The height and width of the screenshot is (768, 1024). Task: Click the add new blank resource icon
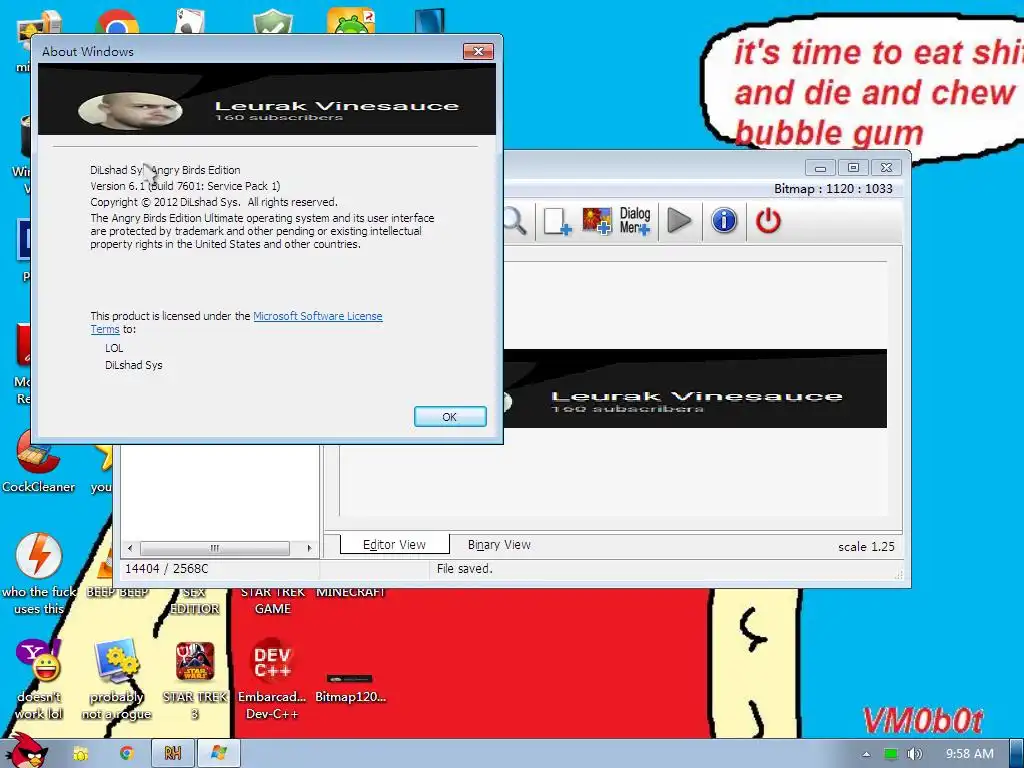point(557,221)
